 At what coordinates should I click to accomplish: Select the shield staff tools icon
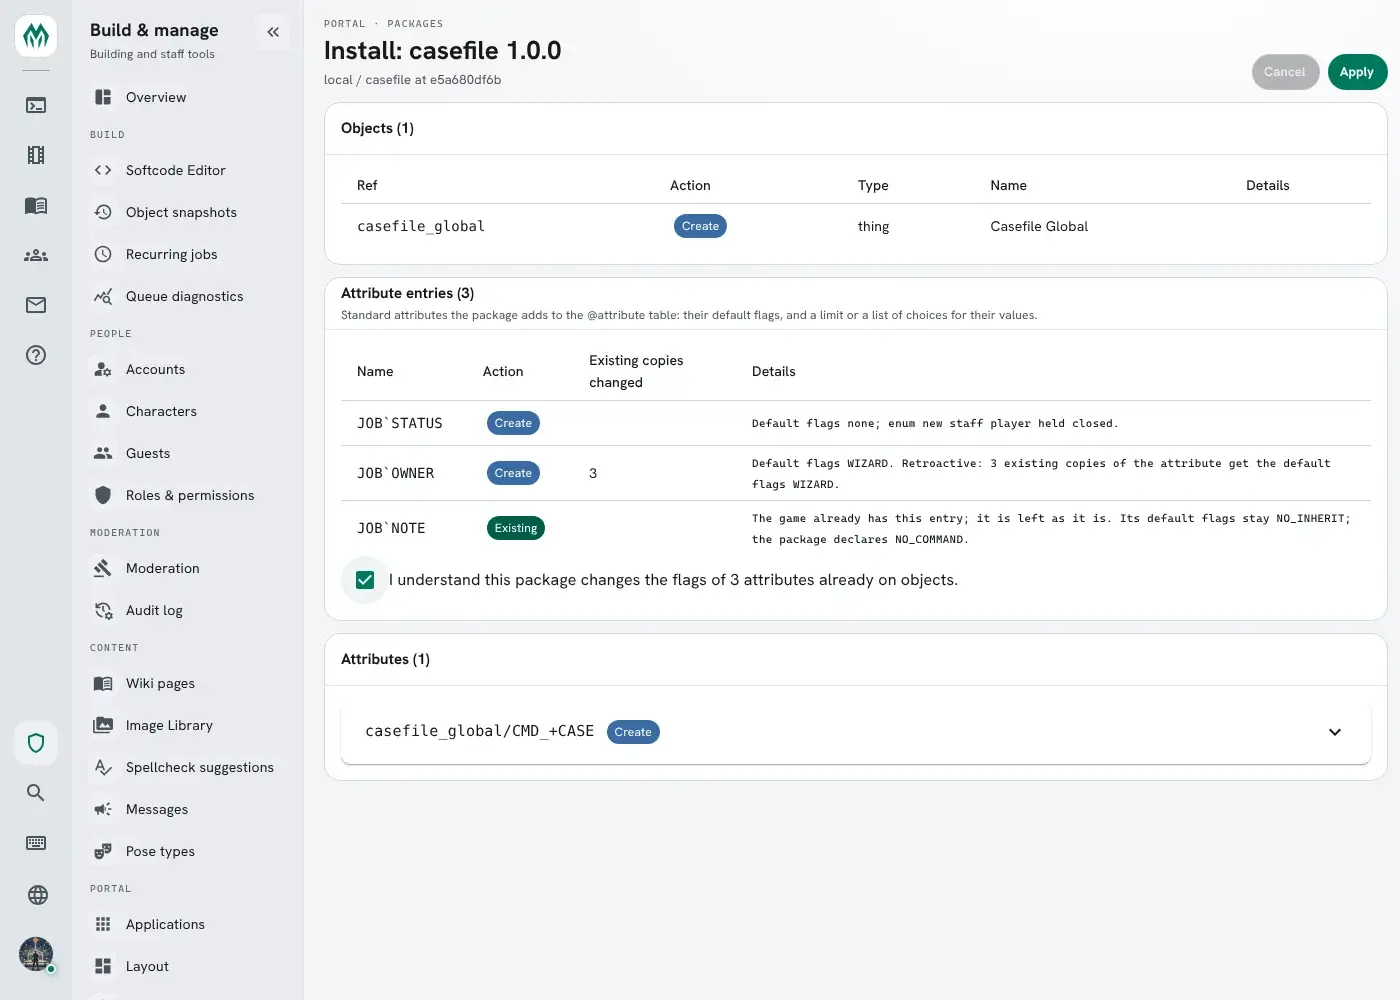pos(36,743)
